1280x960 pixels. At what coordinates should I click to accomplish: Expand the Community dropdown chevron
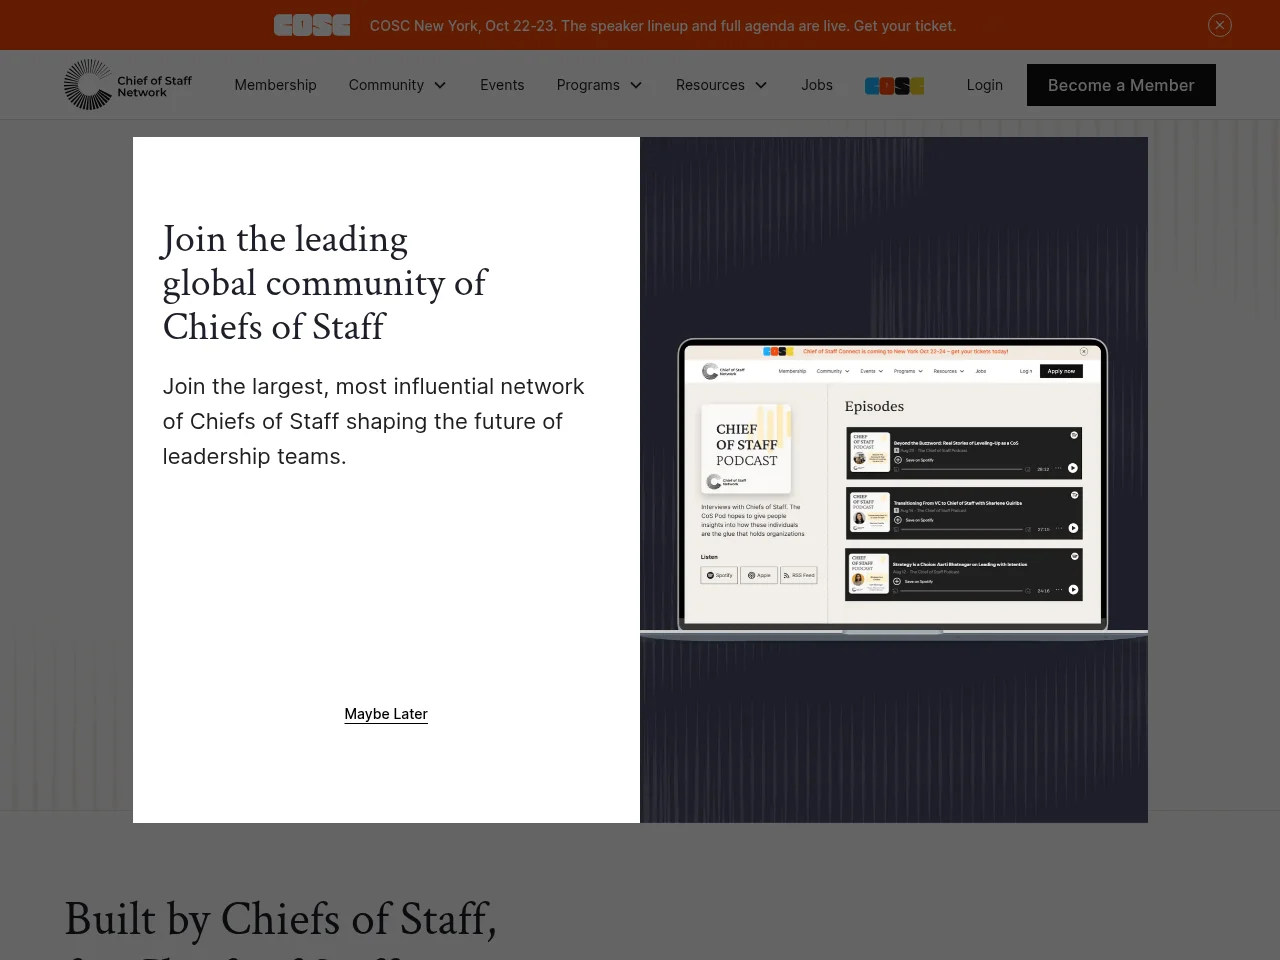(x=440, y=85)
